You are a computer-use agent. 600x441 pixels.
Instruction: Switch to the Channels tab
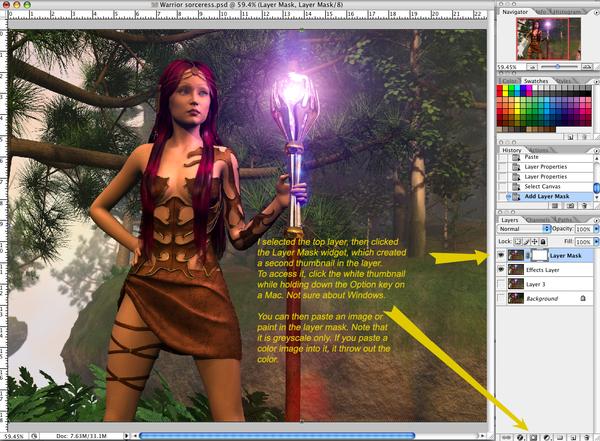click(x=539, y=220)
